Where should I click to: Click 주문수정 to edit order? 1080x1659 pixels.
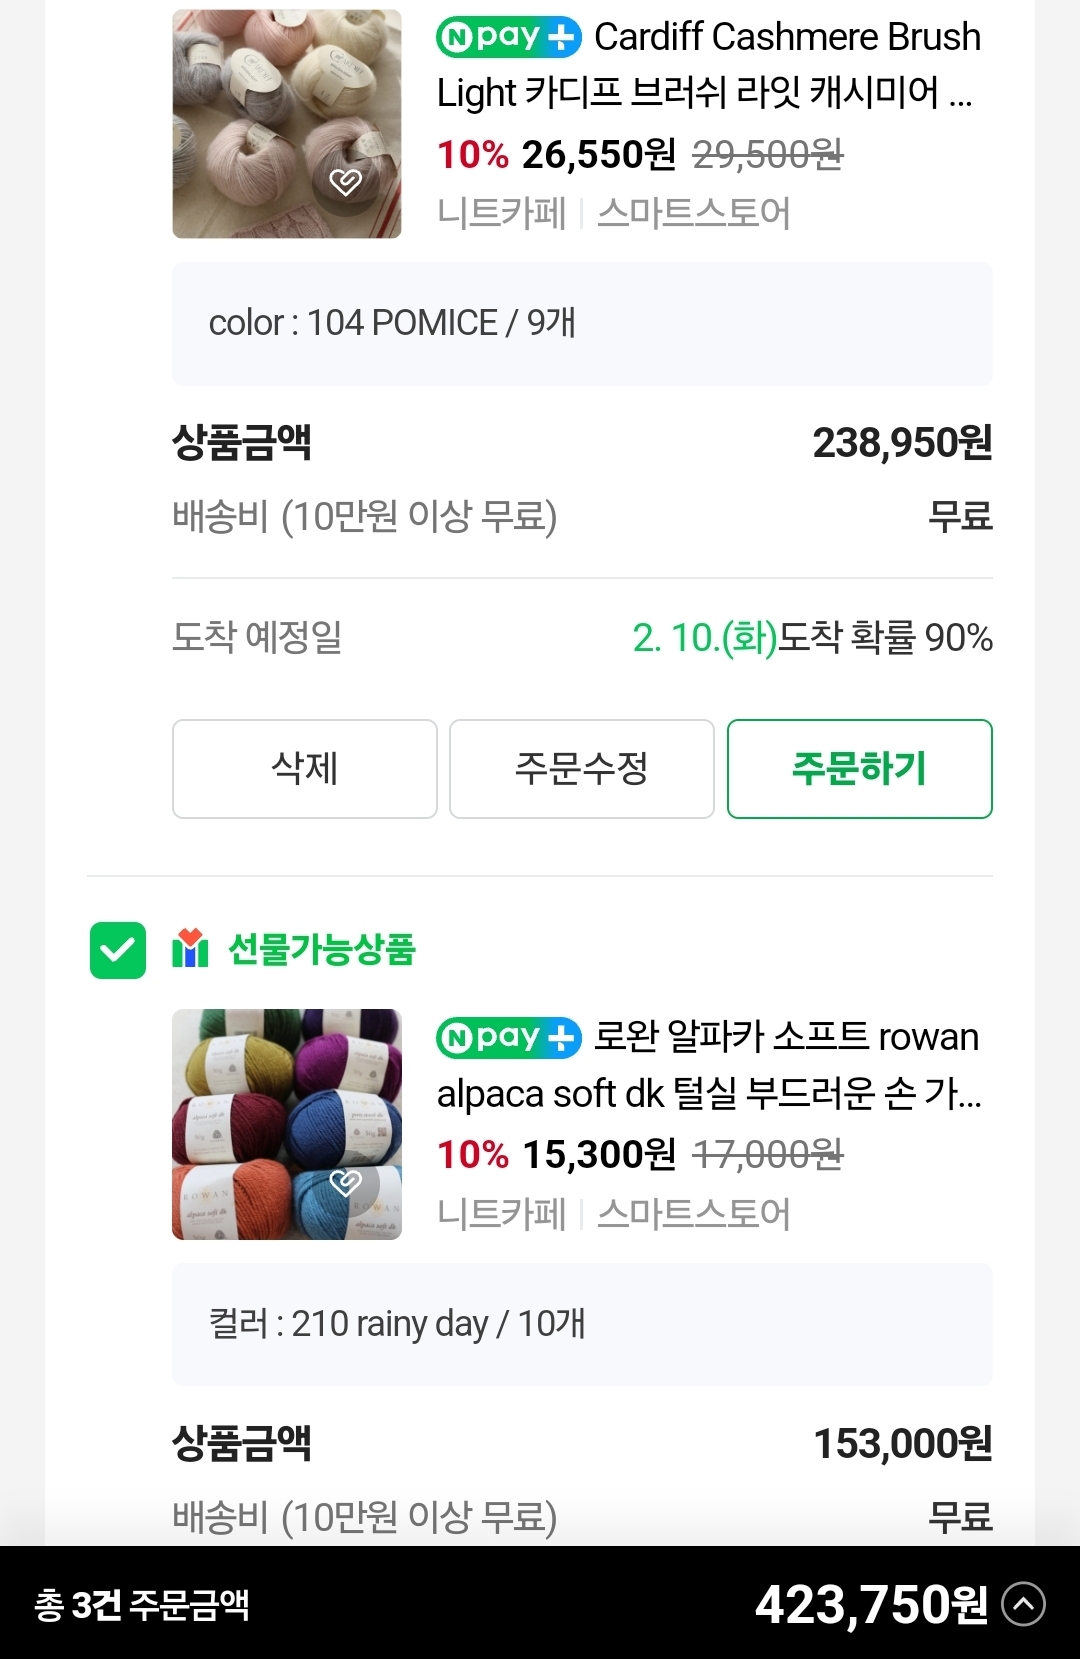581,769
